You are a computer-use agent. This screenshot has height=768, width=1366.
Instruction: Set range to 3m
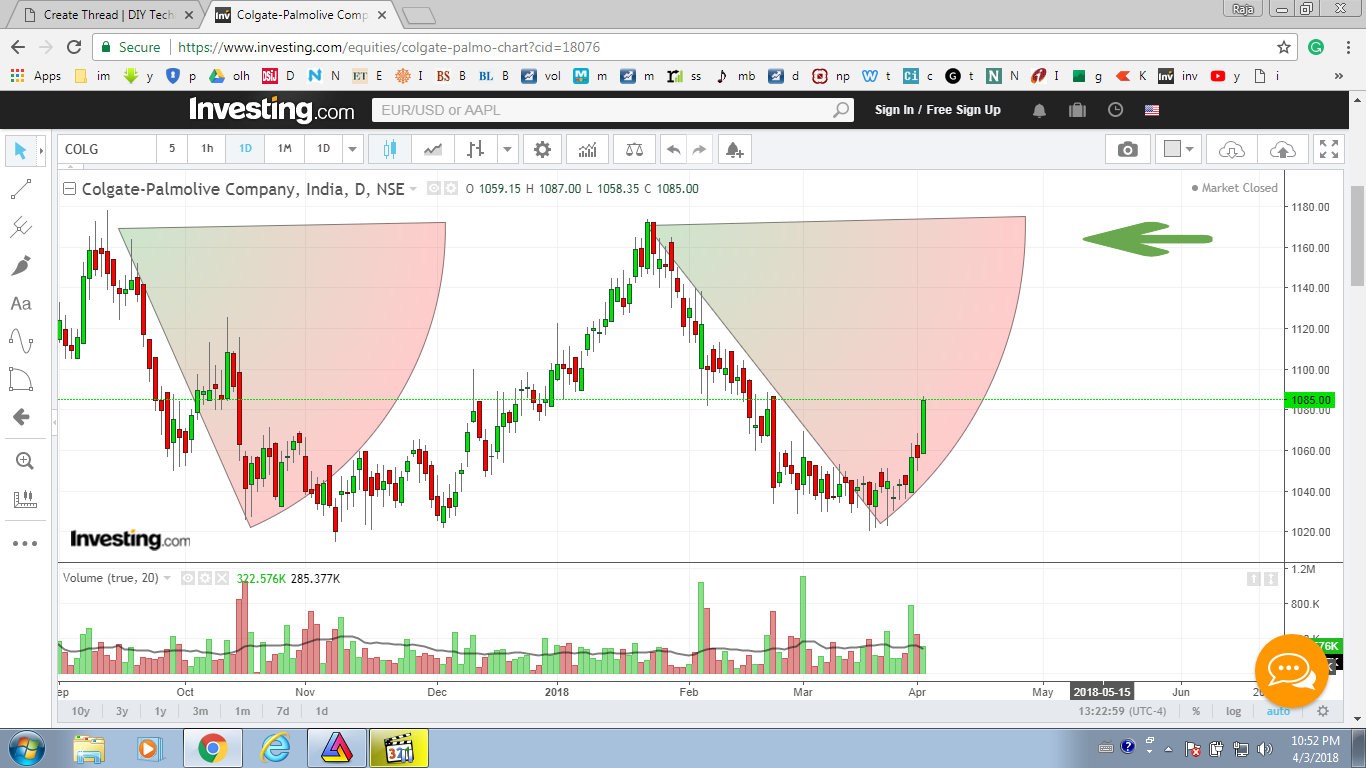pos(200,711)
